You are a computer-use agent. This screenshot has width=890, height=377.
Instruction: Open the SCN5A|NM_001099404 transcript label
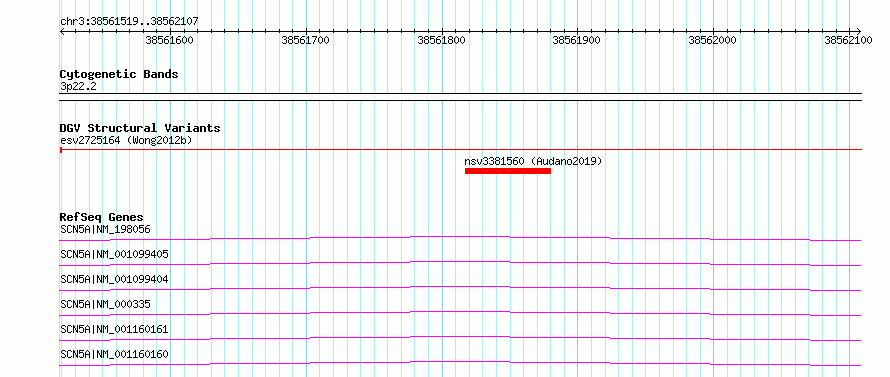pos(114,279)
